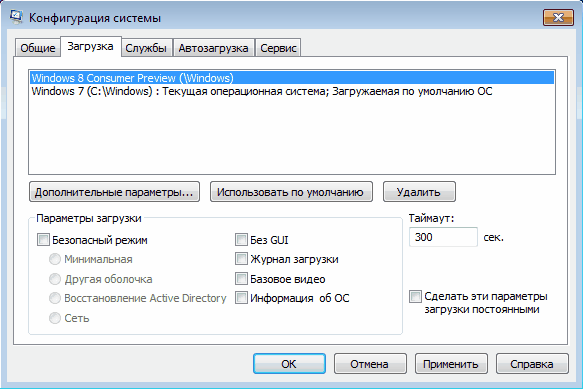Check Сделать эти параметры загрузки постоянными

point(415,296)
